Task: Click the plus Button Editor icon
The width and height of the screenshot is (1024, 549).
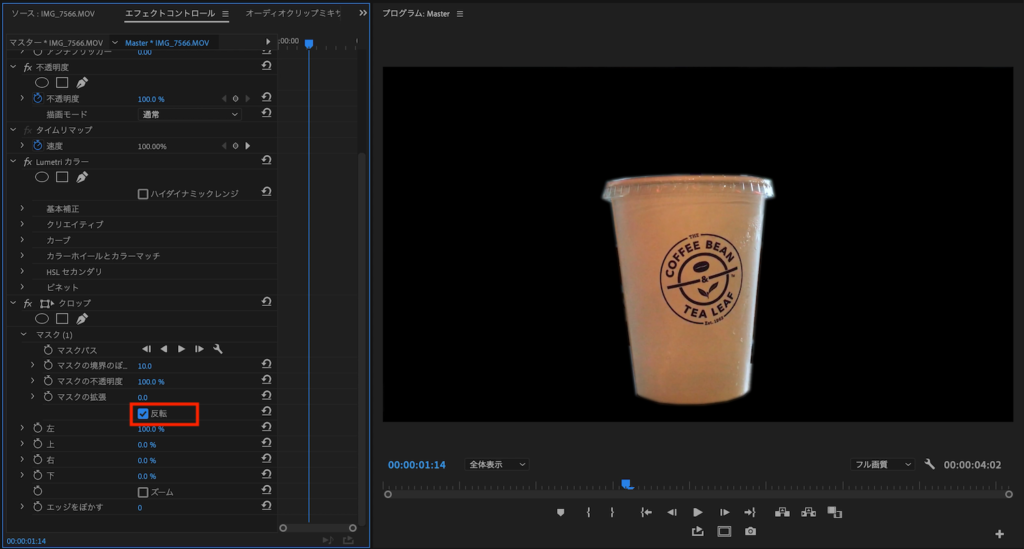Action: [999, 533]
